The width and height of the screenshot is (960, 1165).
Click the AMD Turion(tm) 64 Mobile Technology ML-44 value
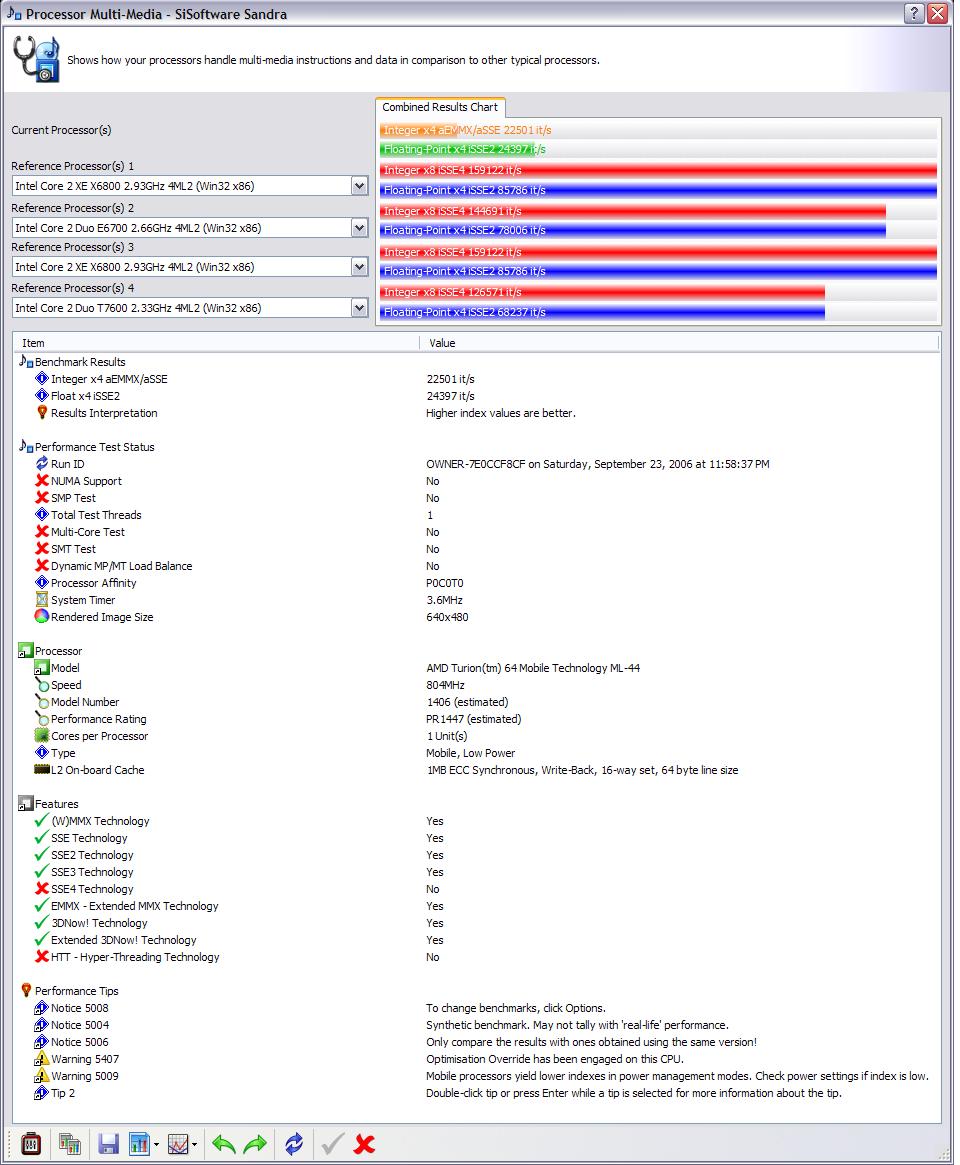pos(533,668)
